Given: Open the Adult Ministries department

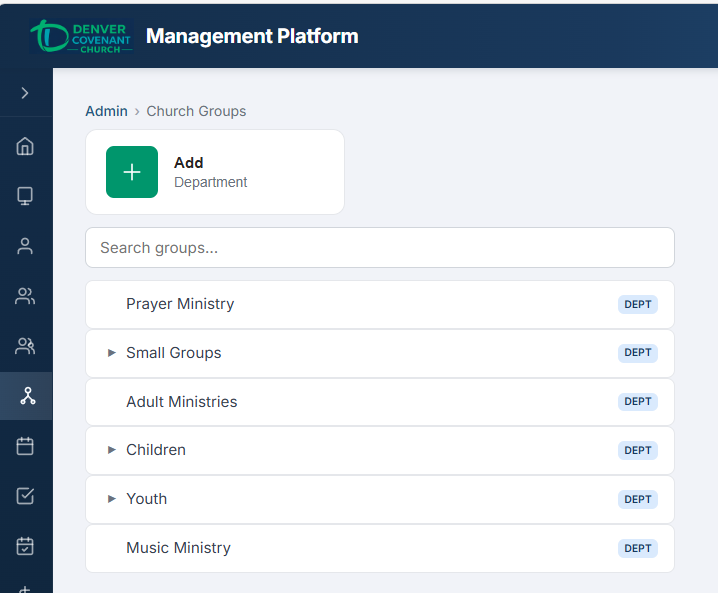Looking at the screenshot, I should [x=182, y=402].
